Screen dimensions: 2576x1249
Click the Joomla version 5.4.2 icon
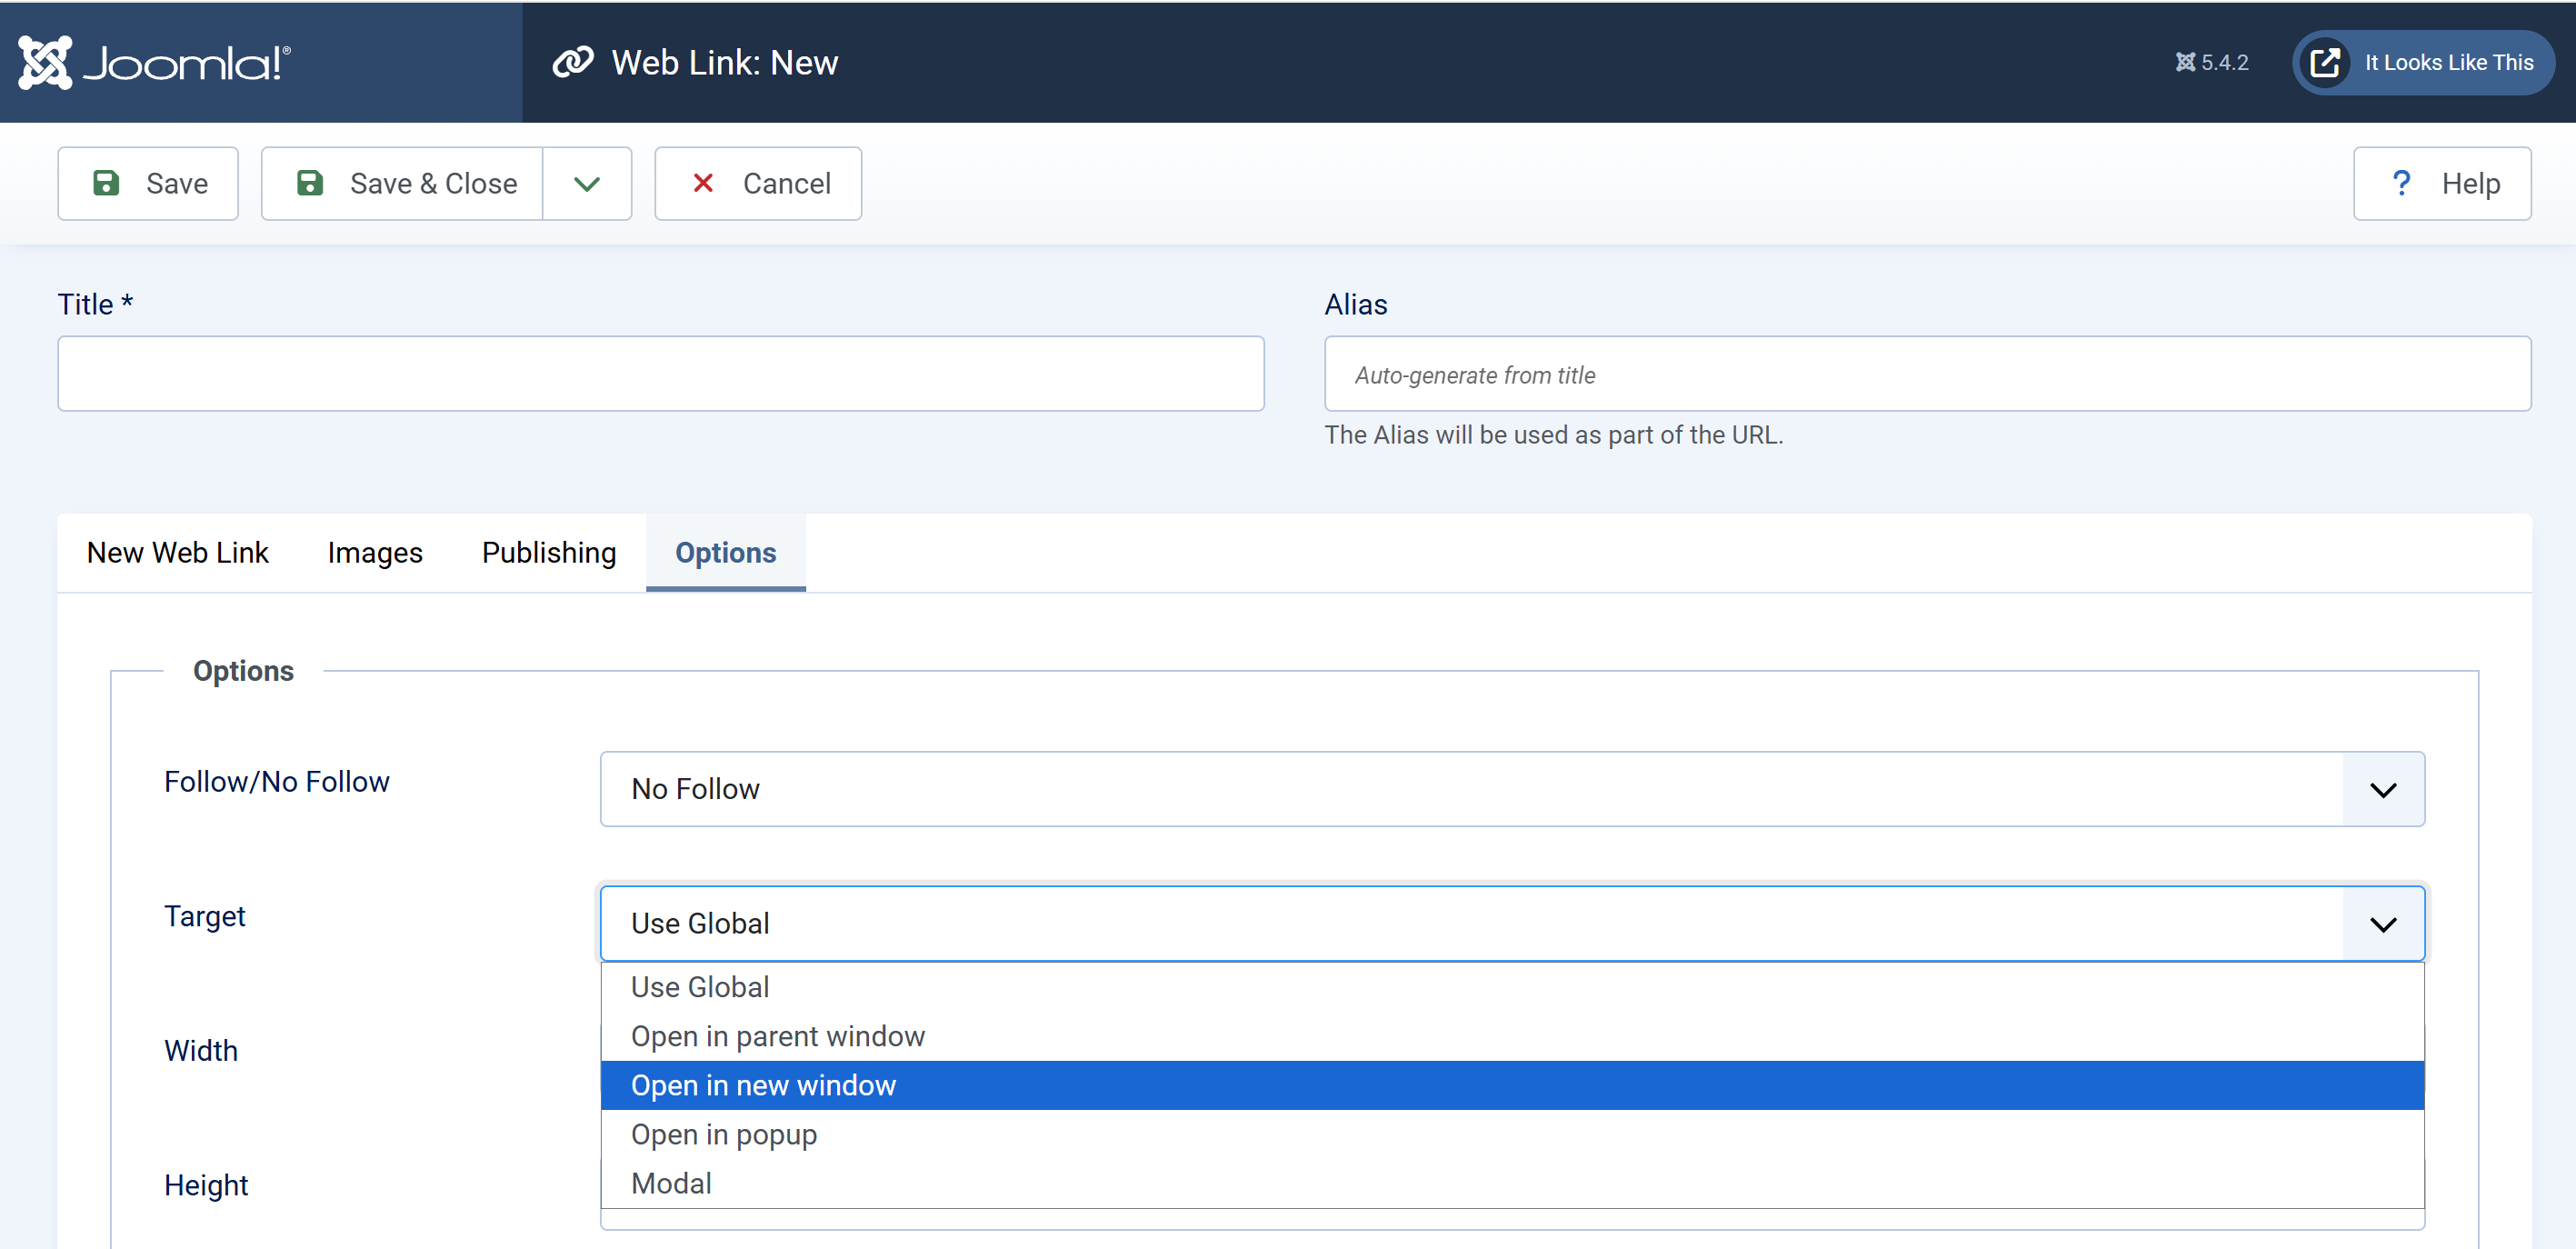[x=2185, y=62]
